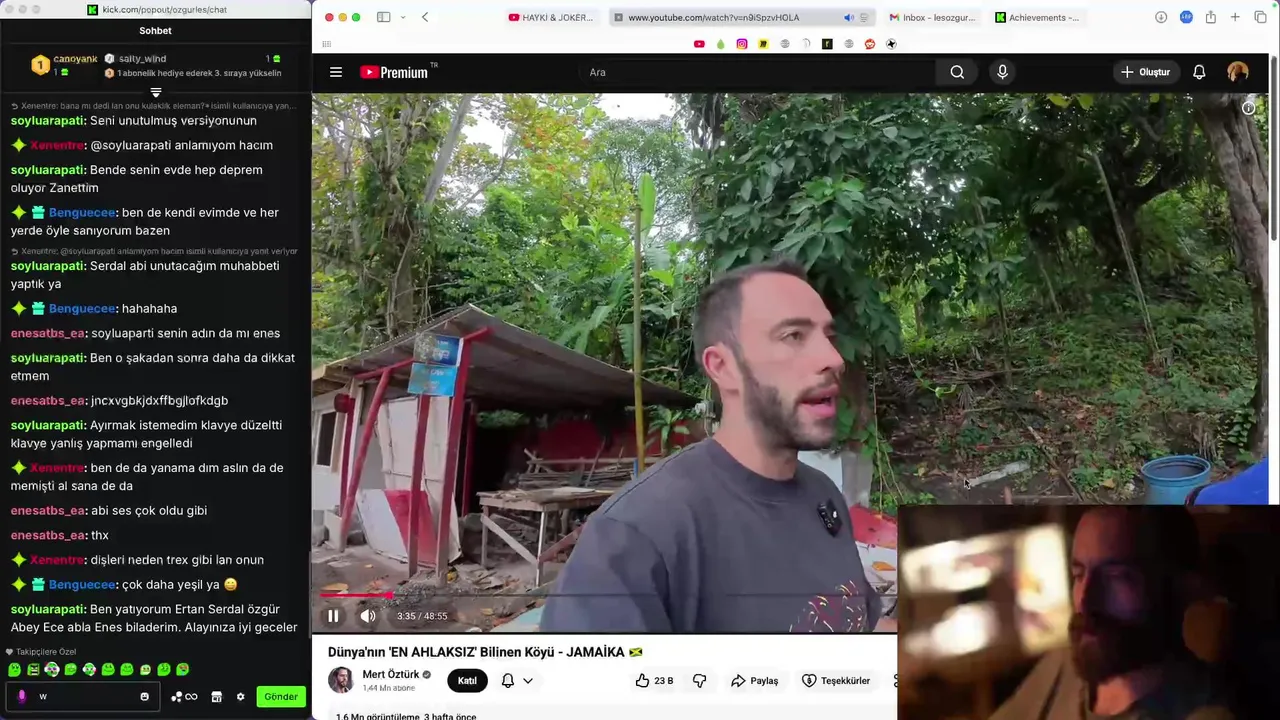Click the YouTube search magnifier icon
1280x720 pixels.
(x=957, y=72)
